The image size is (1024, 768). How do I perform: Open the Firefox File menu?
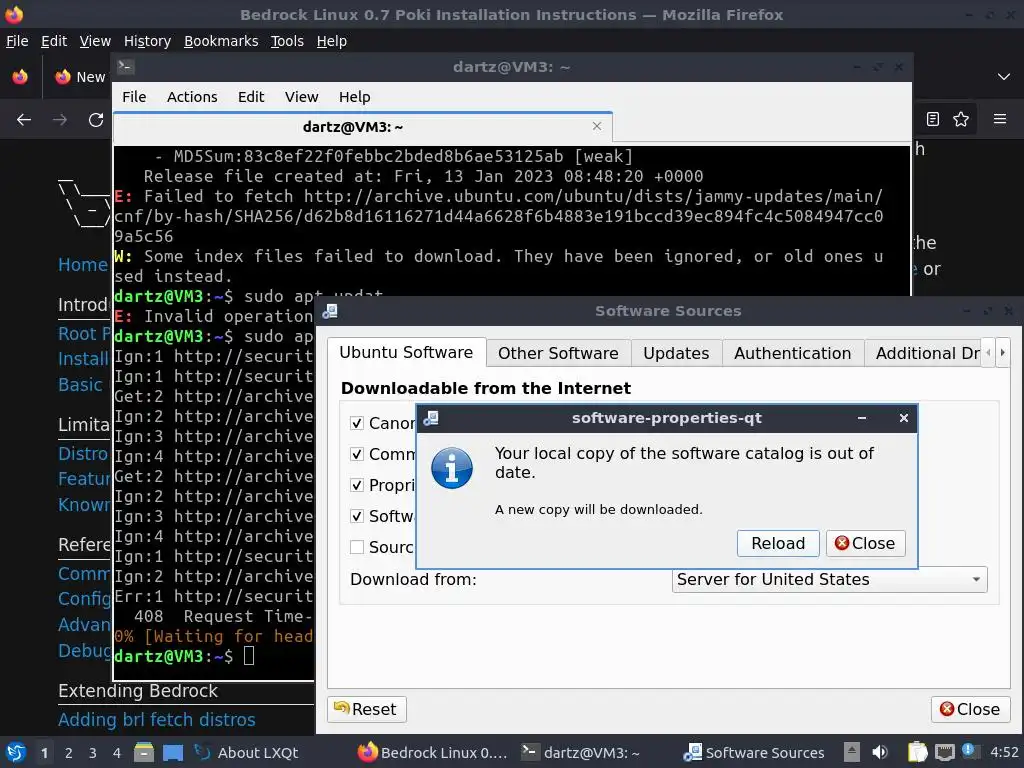17,41
